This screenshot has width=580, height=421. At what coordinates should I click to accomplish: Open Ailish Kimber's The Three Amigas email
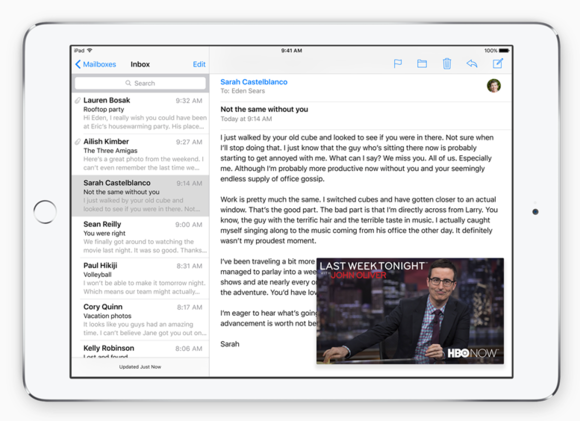point(141,155)
